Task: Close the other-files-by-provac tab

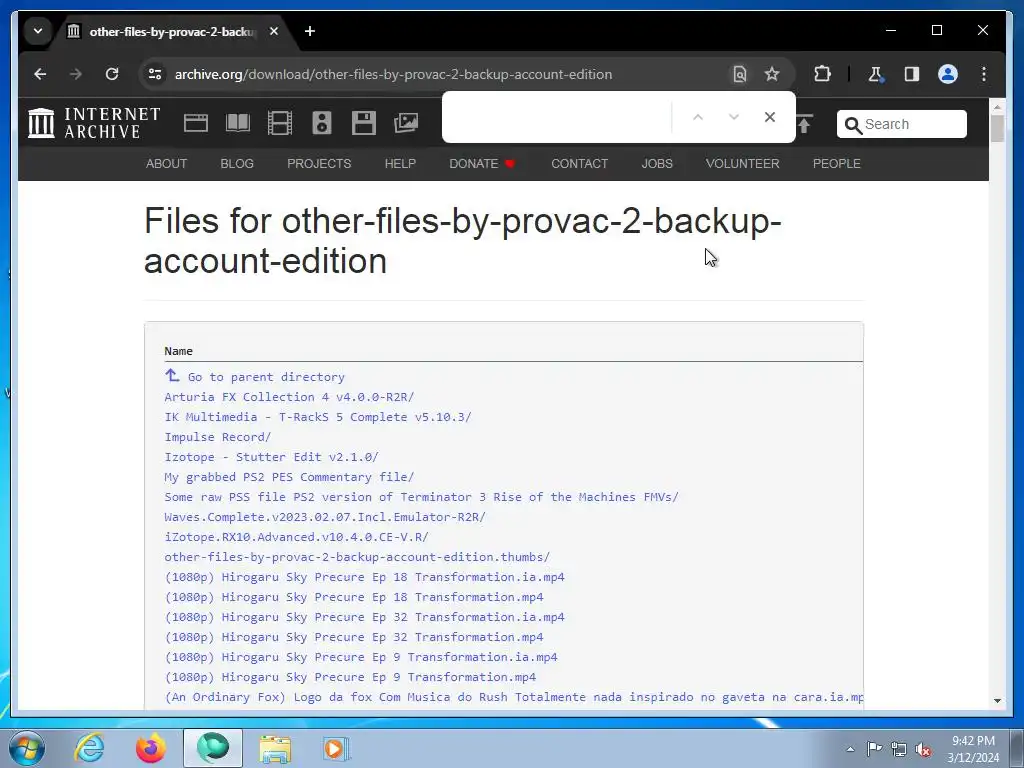Action: point(274,31)
